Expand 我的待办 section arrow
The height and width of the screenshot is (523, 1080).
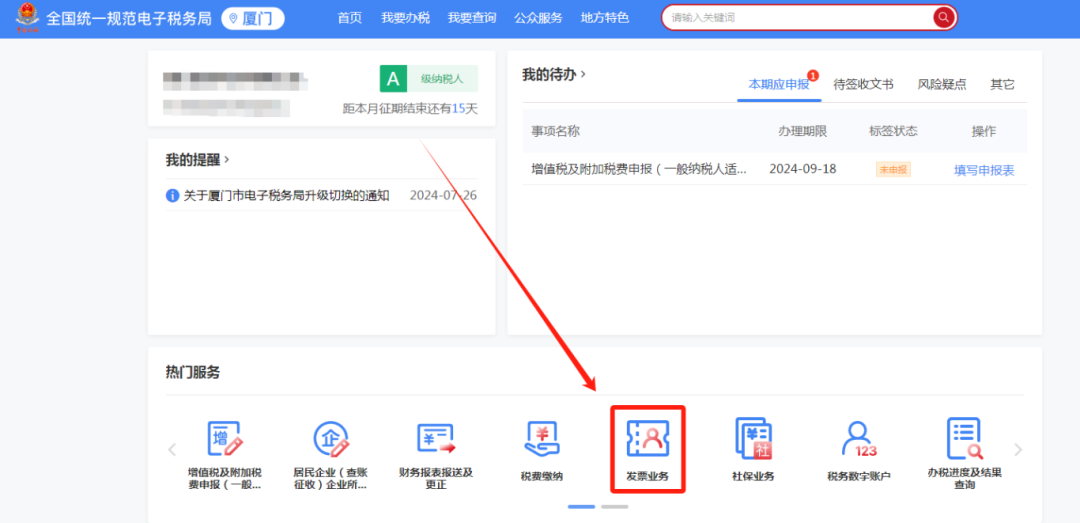click(583, 73)
